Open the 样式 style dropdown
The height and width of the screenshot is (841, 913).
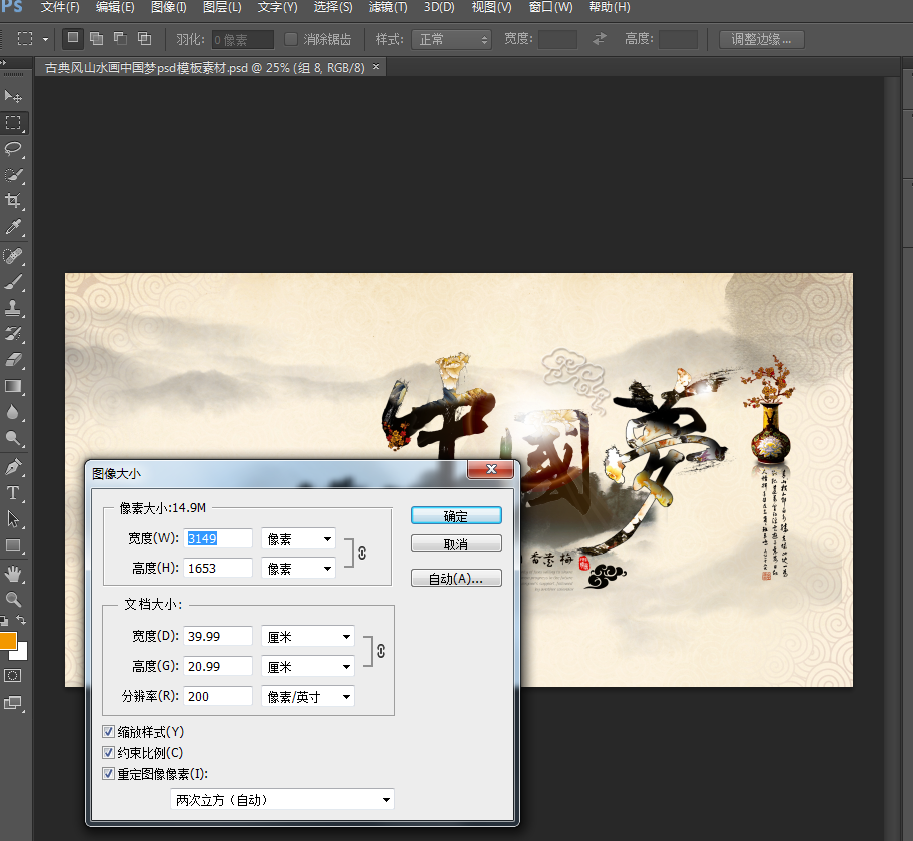pyautogui.click(x=451, y=39)
